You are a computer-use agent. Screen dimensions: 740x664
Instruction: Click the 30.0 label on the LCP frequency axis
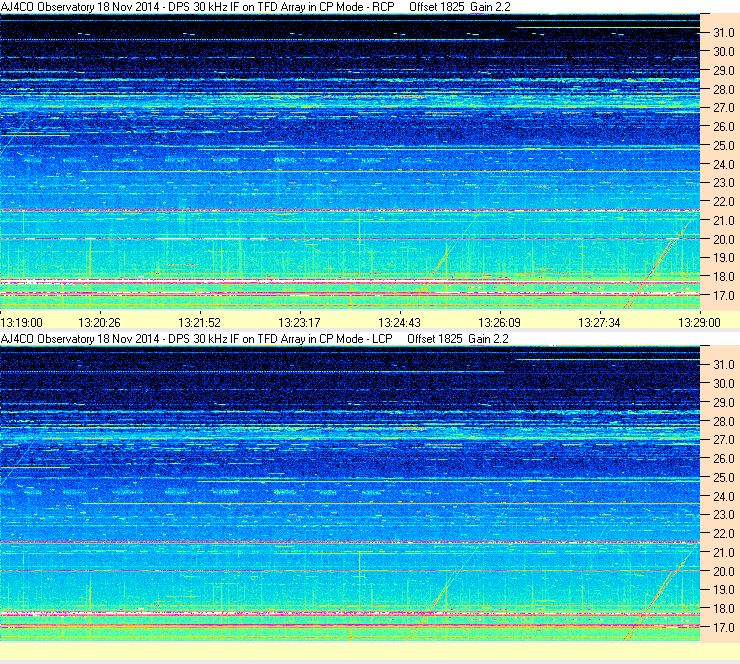pyautogui.click(x=723, y=384)
